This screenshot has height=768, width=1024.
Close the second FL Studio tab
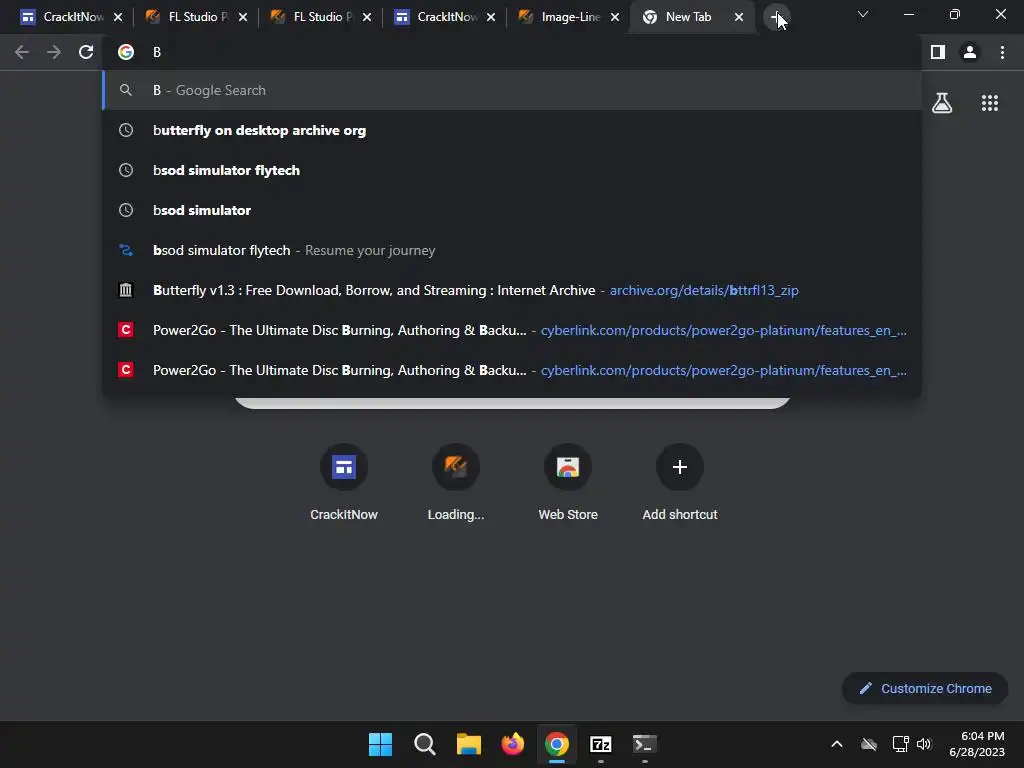click(x=367, y=18)
